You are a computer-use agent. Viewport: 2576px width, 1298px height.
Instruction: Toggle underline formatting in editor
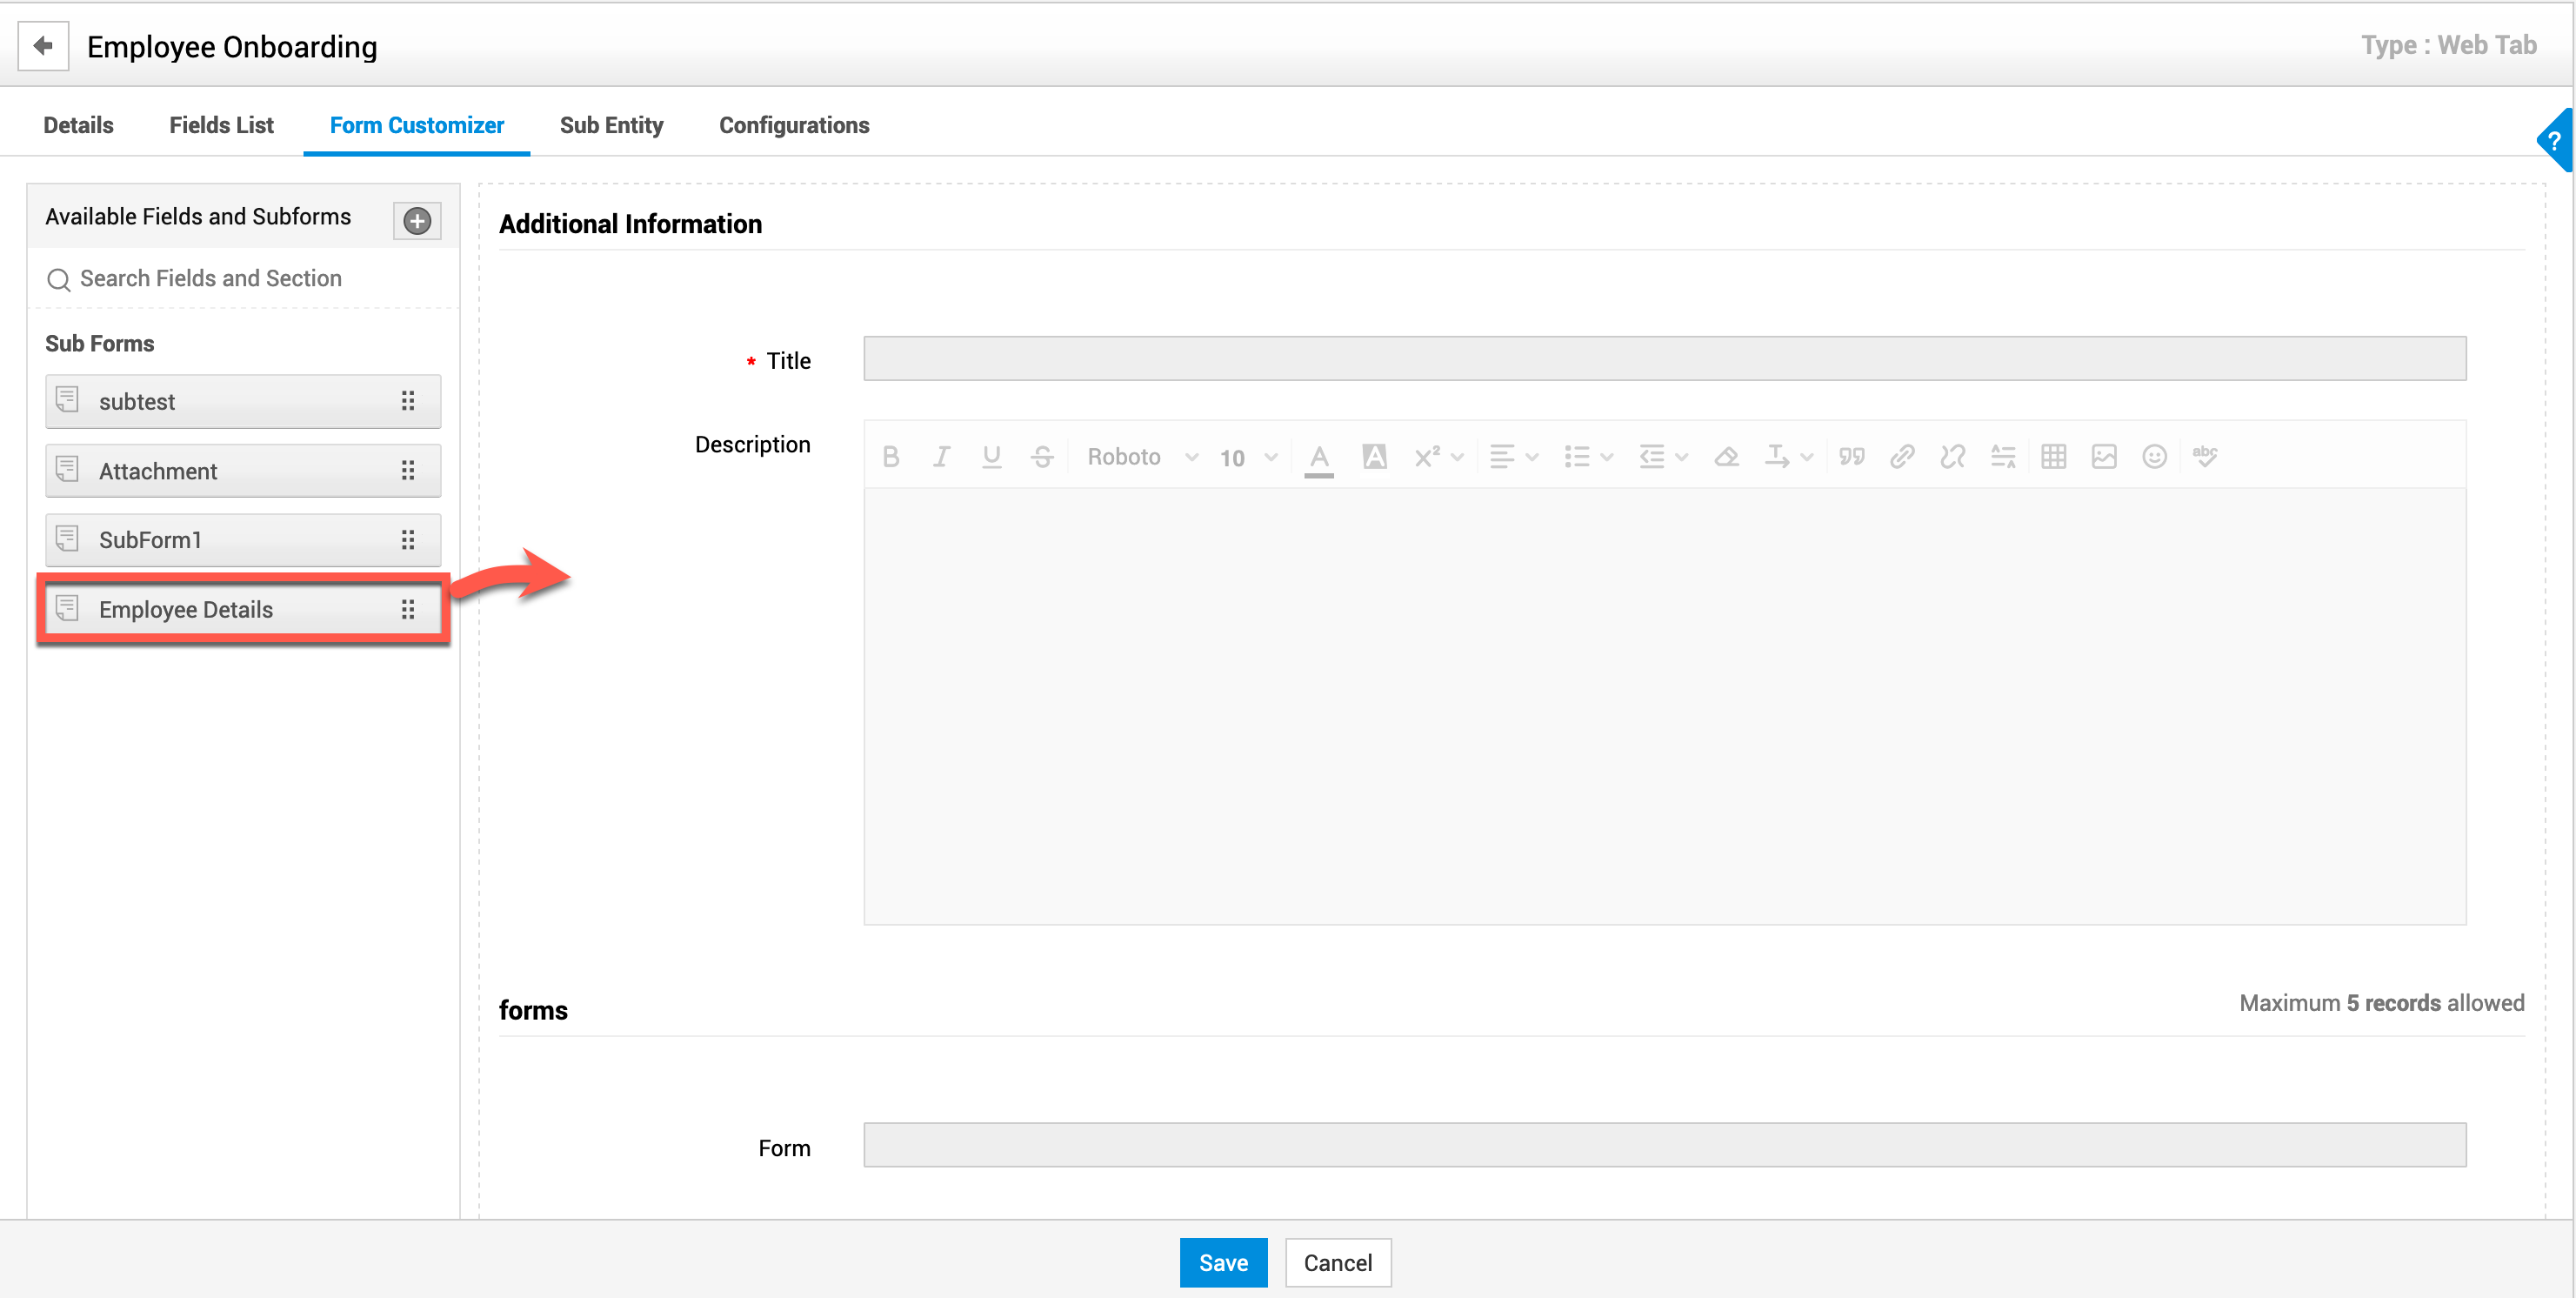pyautogui.click(x=991, y=457)
